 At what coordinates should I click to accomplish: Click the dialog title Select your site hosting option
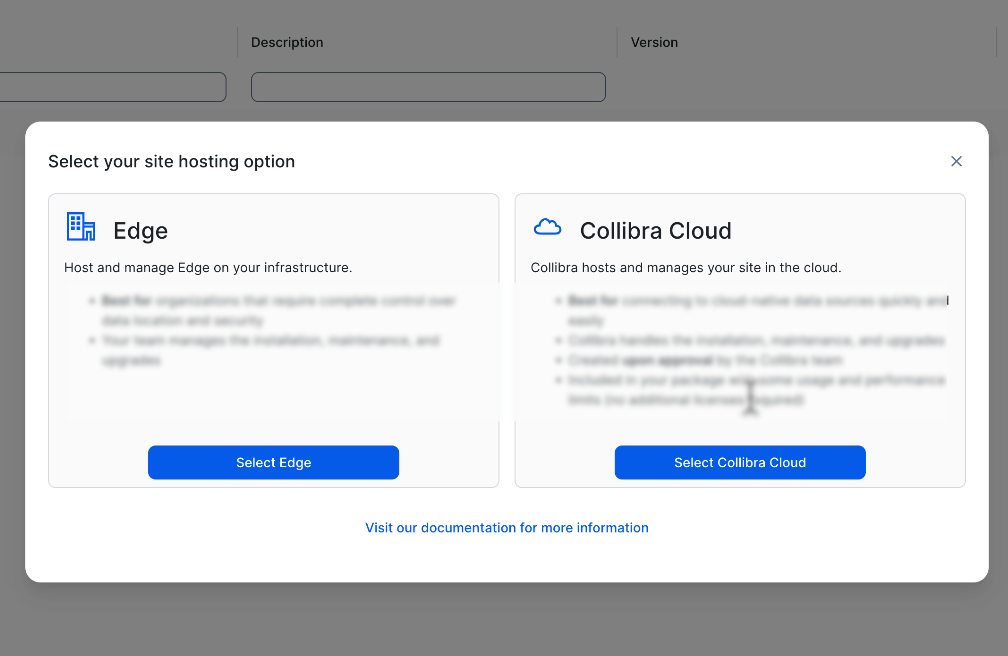click(x=171, y=161)
